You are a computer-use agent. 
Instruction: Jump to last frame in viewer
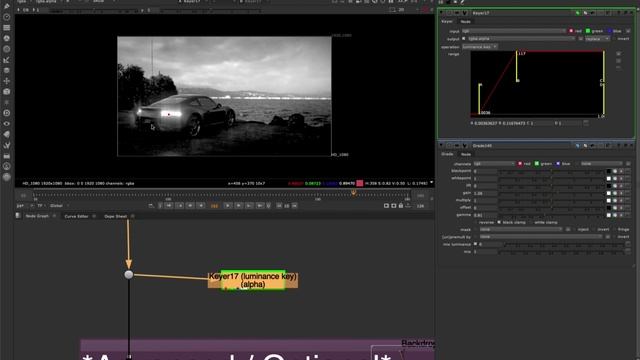(x=260, y=206)
